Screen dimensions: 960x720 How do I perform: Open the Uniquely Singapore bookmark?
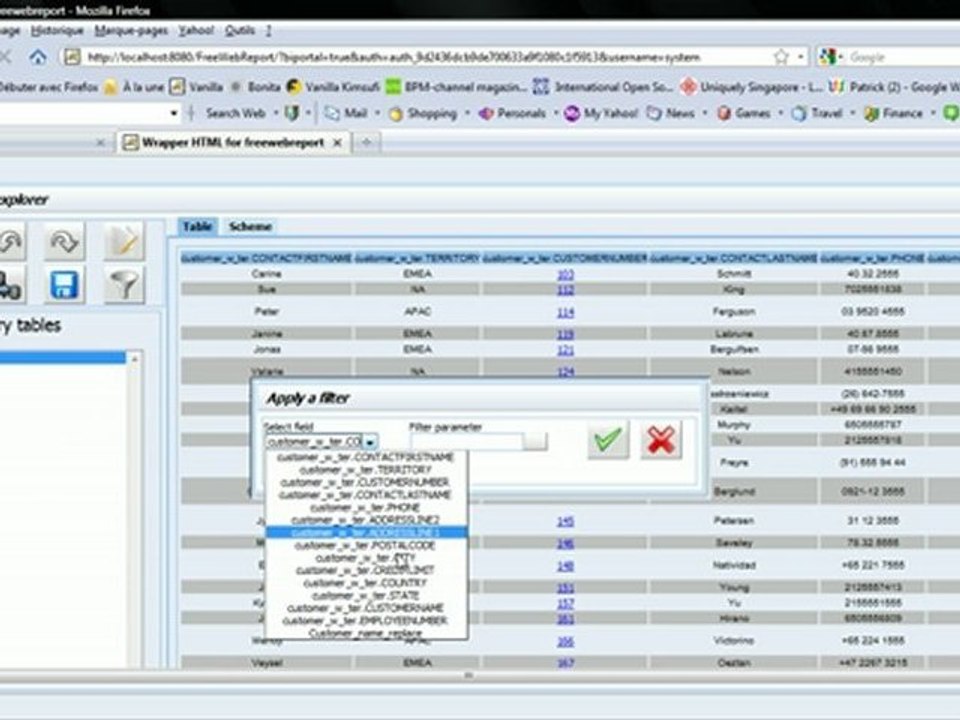point(751,87)
